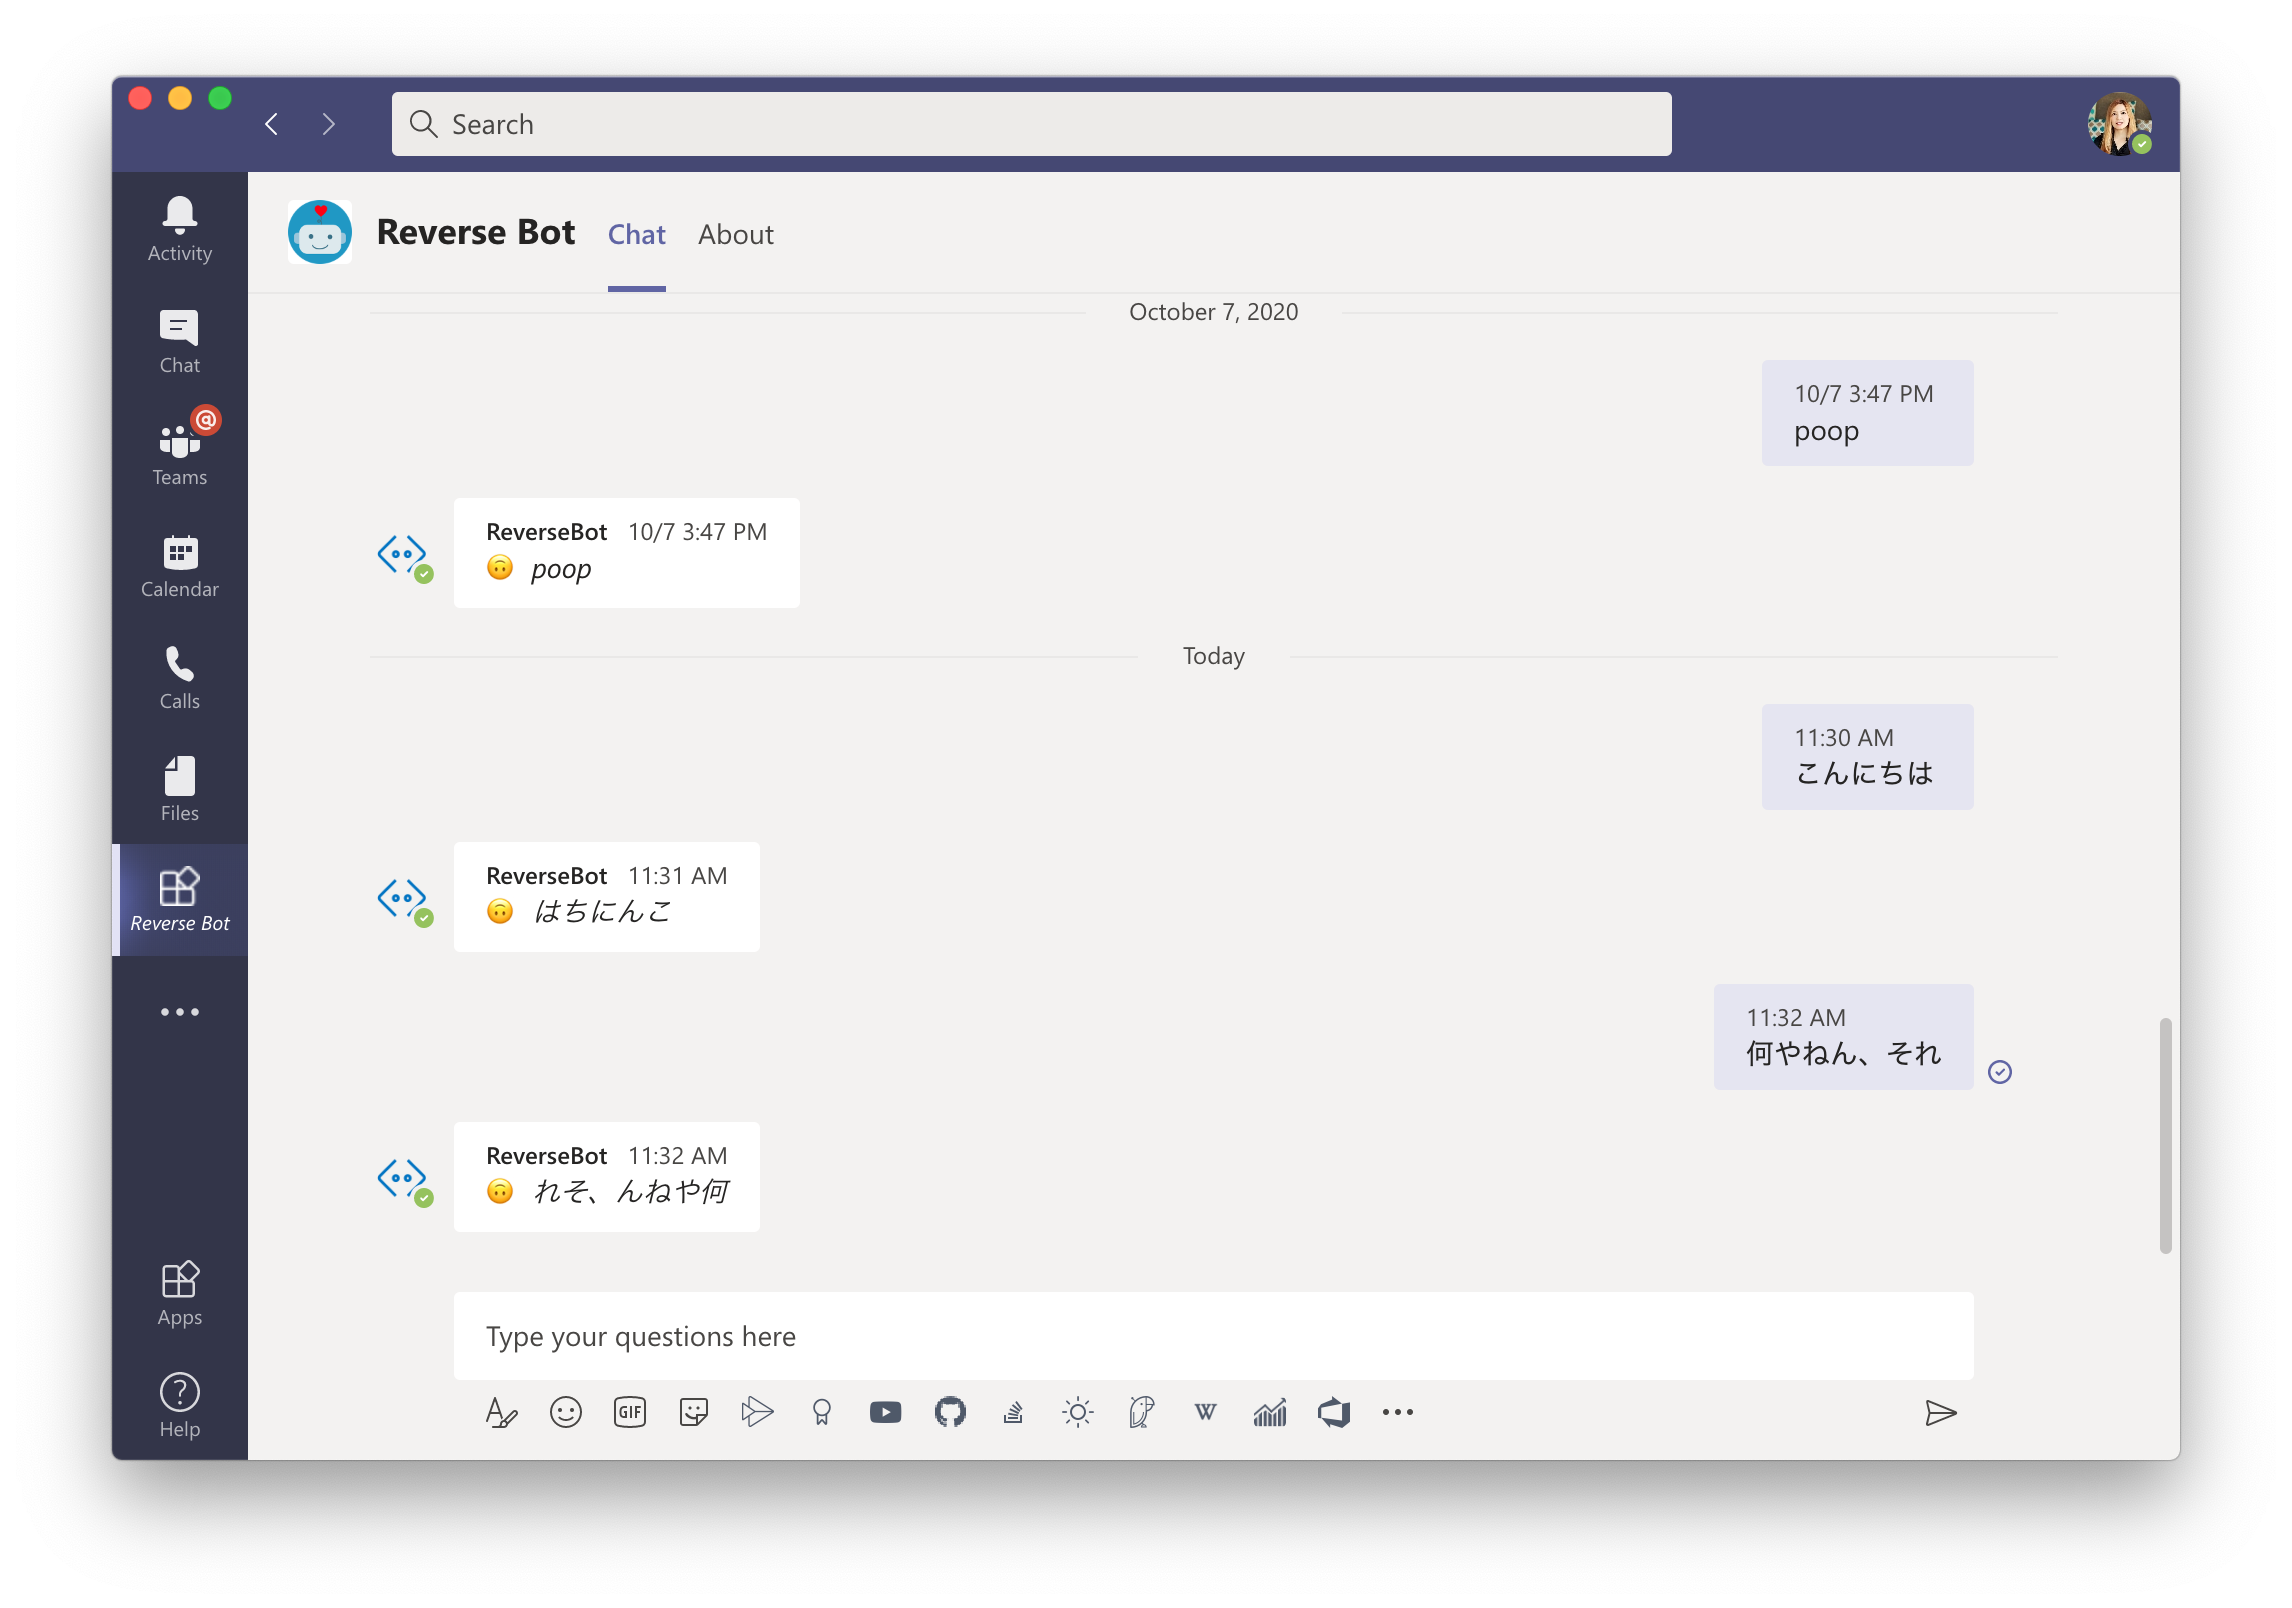
Task: Expand more messaging extensions in compose toolbar
Action: [1397, 1412]
